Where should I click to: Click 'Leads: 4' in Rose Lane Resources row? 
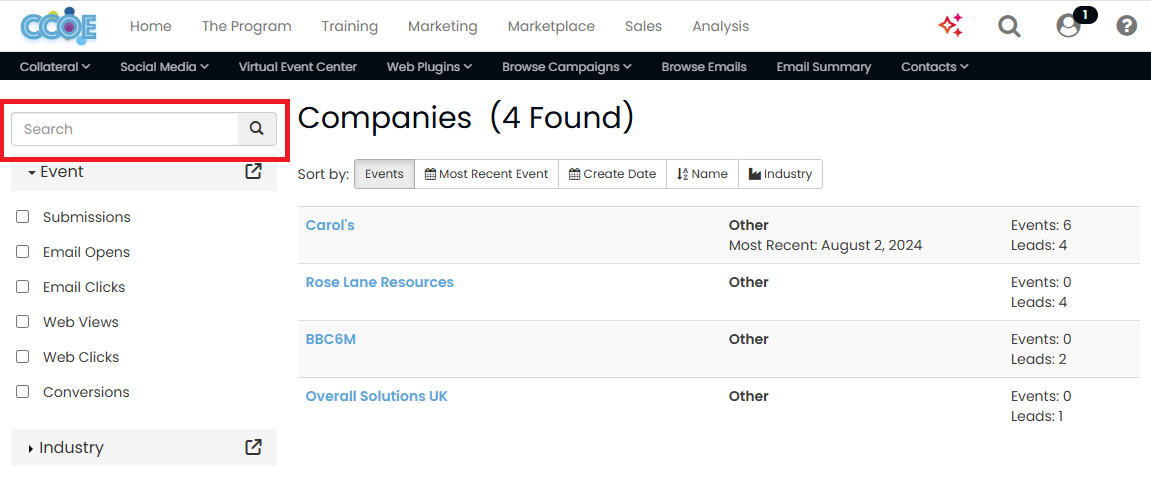click(x=1039, y=302)
